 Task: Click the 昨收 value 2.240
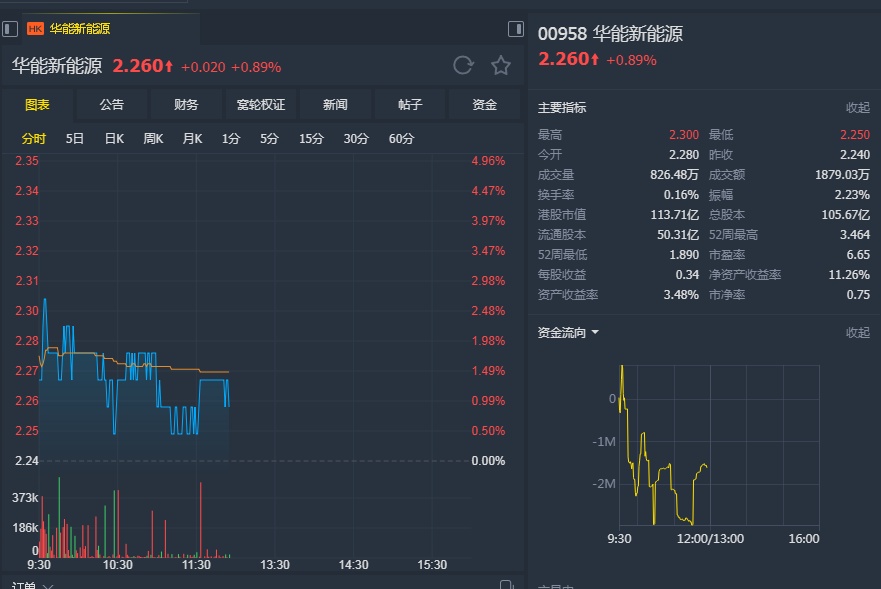click(855, 155)
